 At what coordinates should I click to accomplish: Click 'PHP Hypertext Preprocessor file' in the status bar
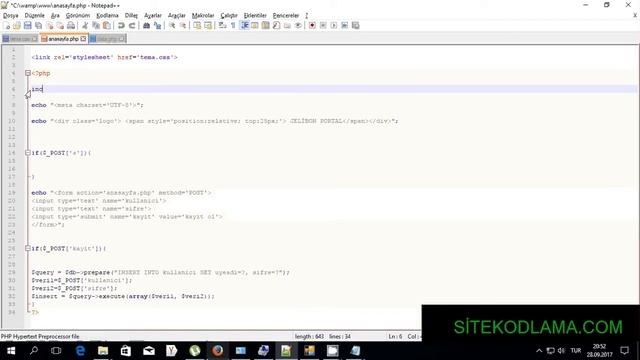[40, 336]
